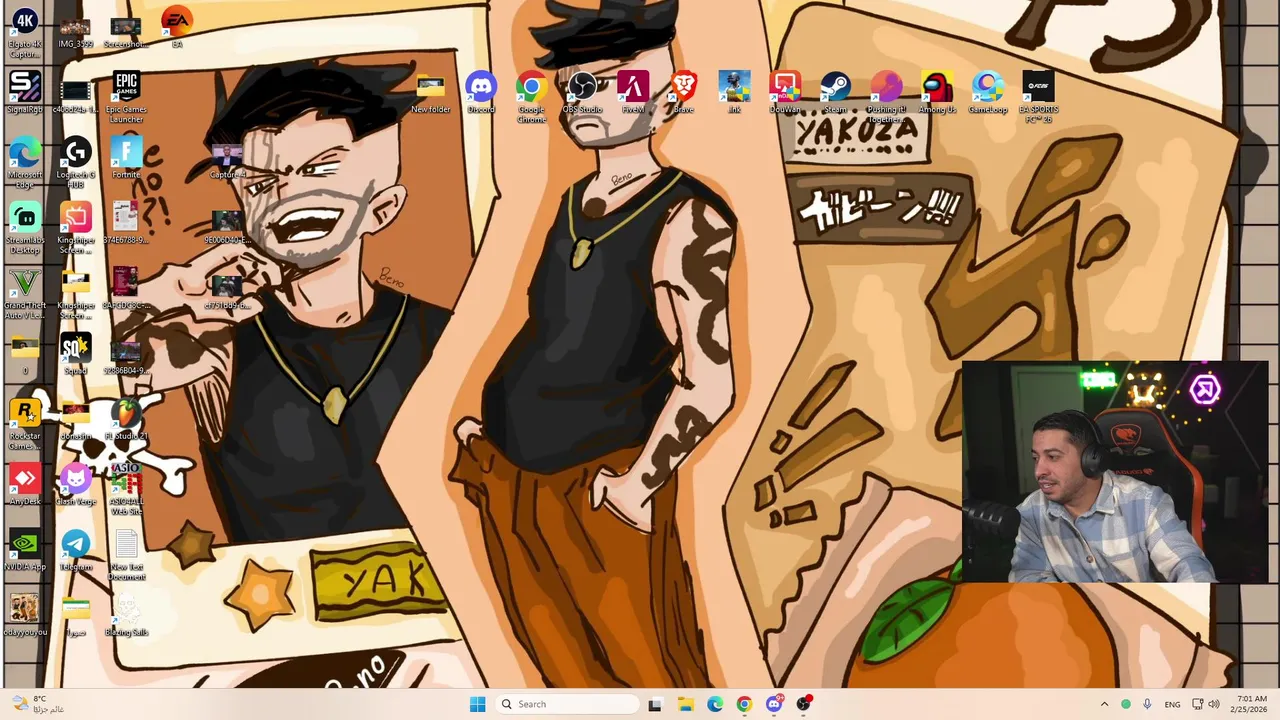
Task: Open Streamlabs Desktop shortcut
Action: pos(25,228)
